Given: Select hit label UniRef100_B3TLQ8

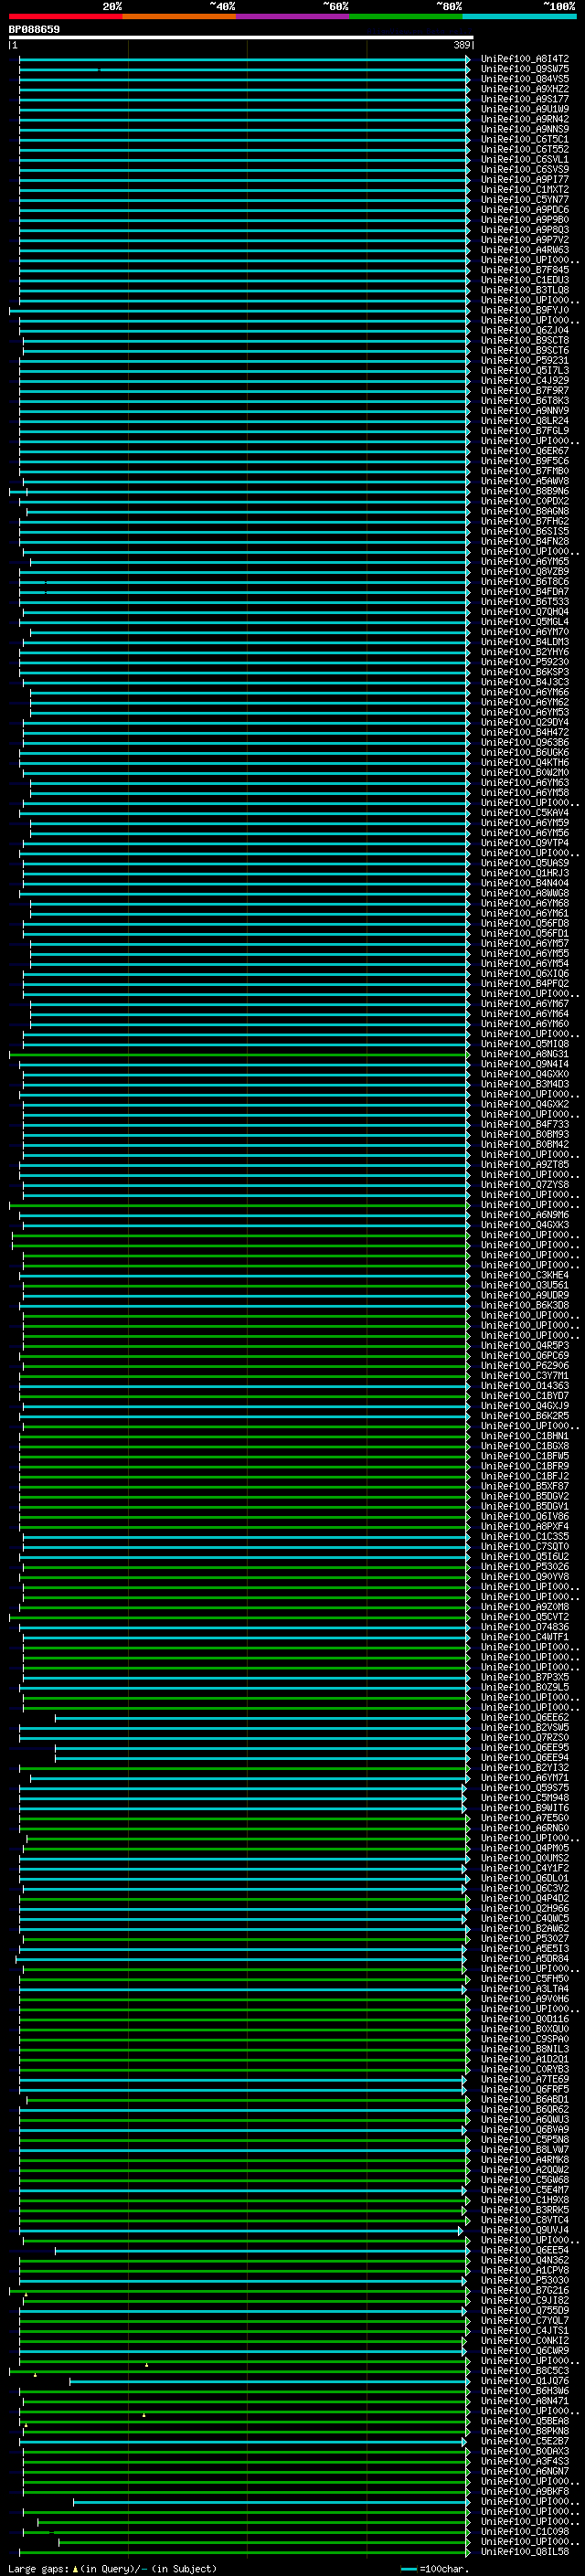Looking at the screenshot, I should (525, 290).
